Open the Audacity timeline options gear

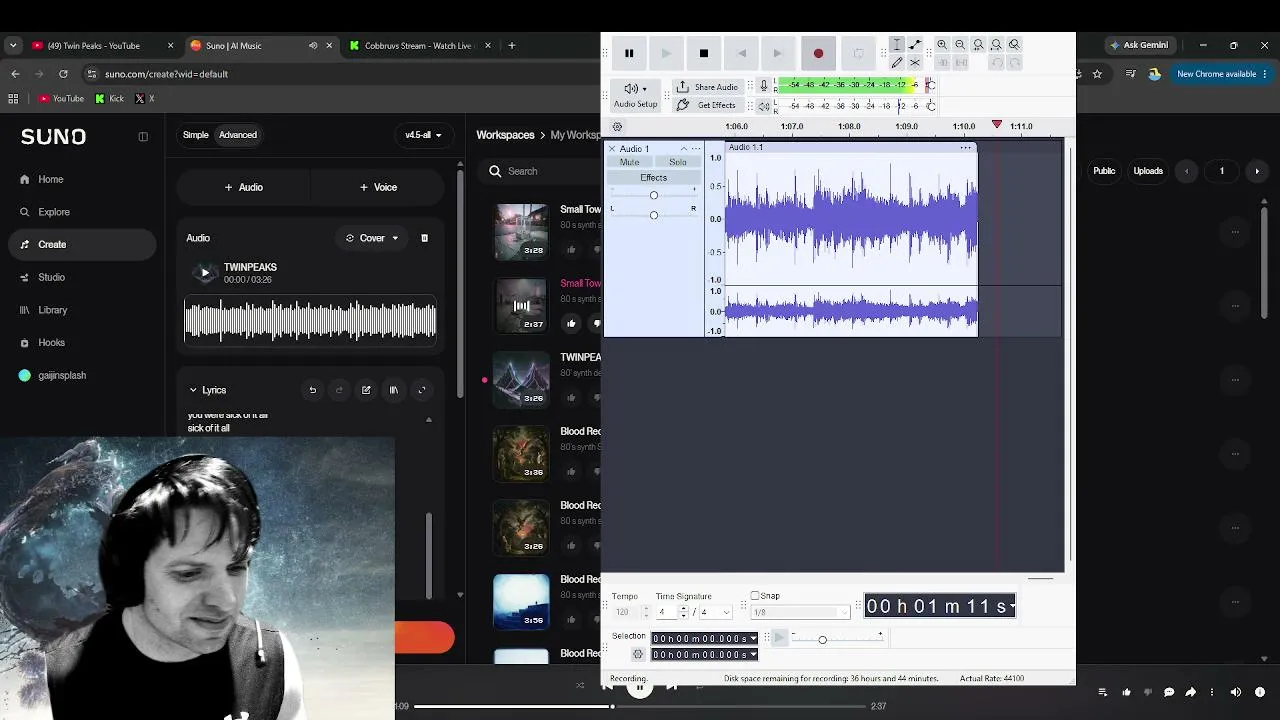click(617, 127)
